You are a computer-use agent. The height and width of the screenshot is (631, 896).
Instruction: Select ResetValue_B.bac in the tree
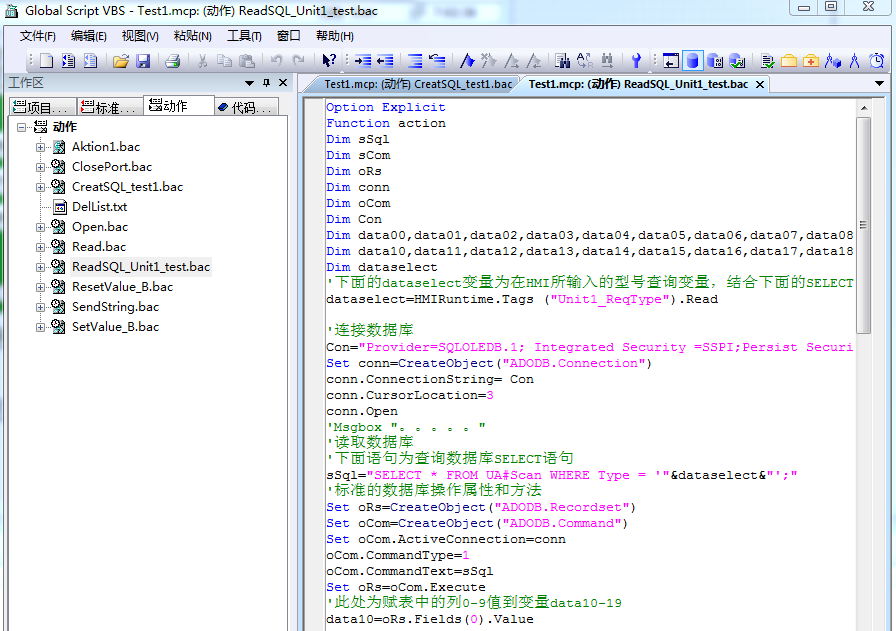pos(122,287)
